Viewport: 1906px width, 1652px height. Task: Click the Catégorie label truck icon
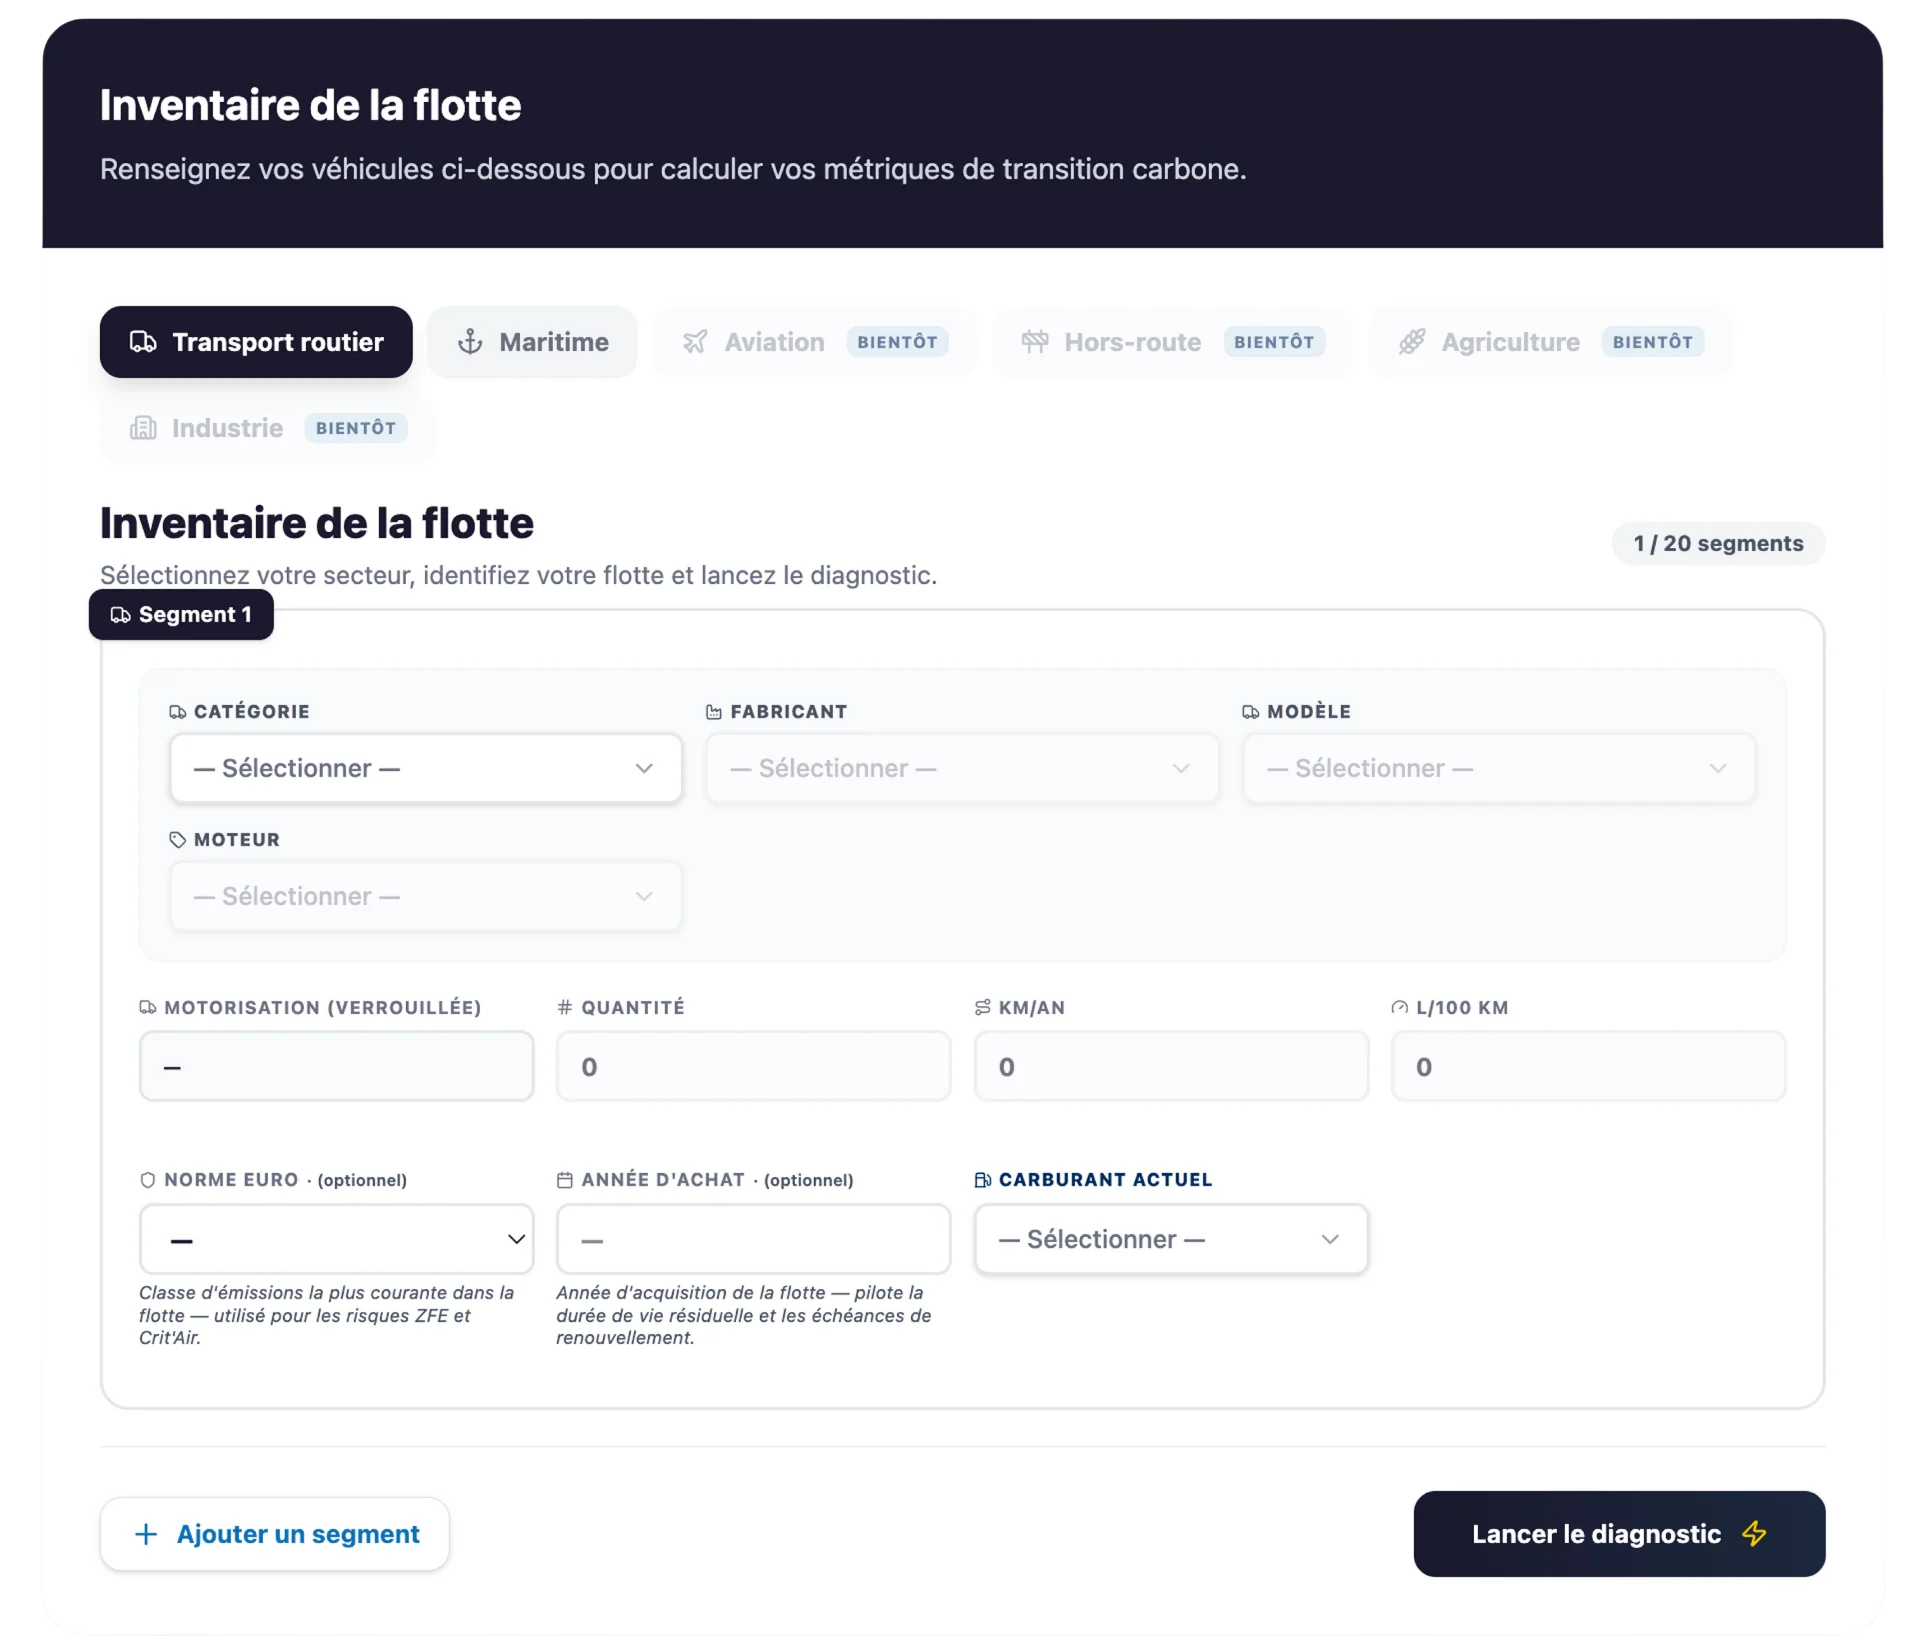[x=177, y=712]
